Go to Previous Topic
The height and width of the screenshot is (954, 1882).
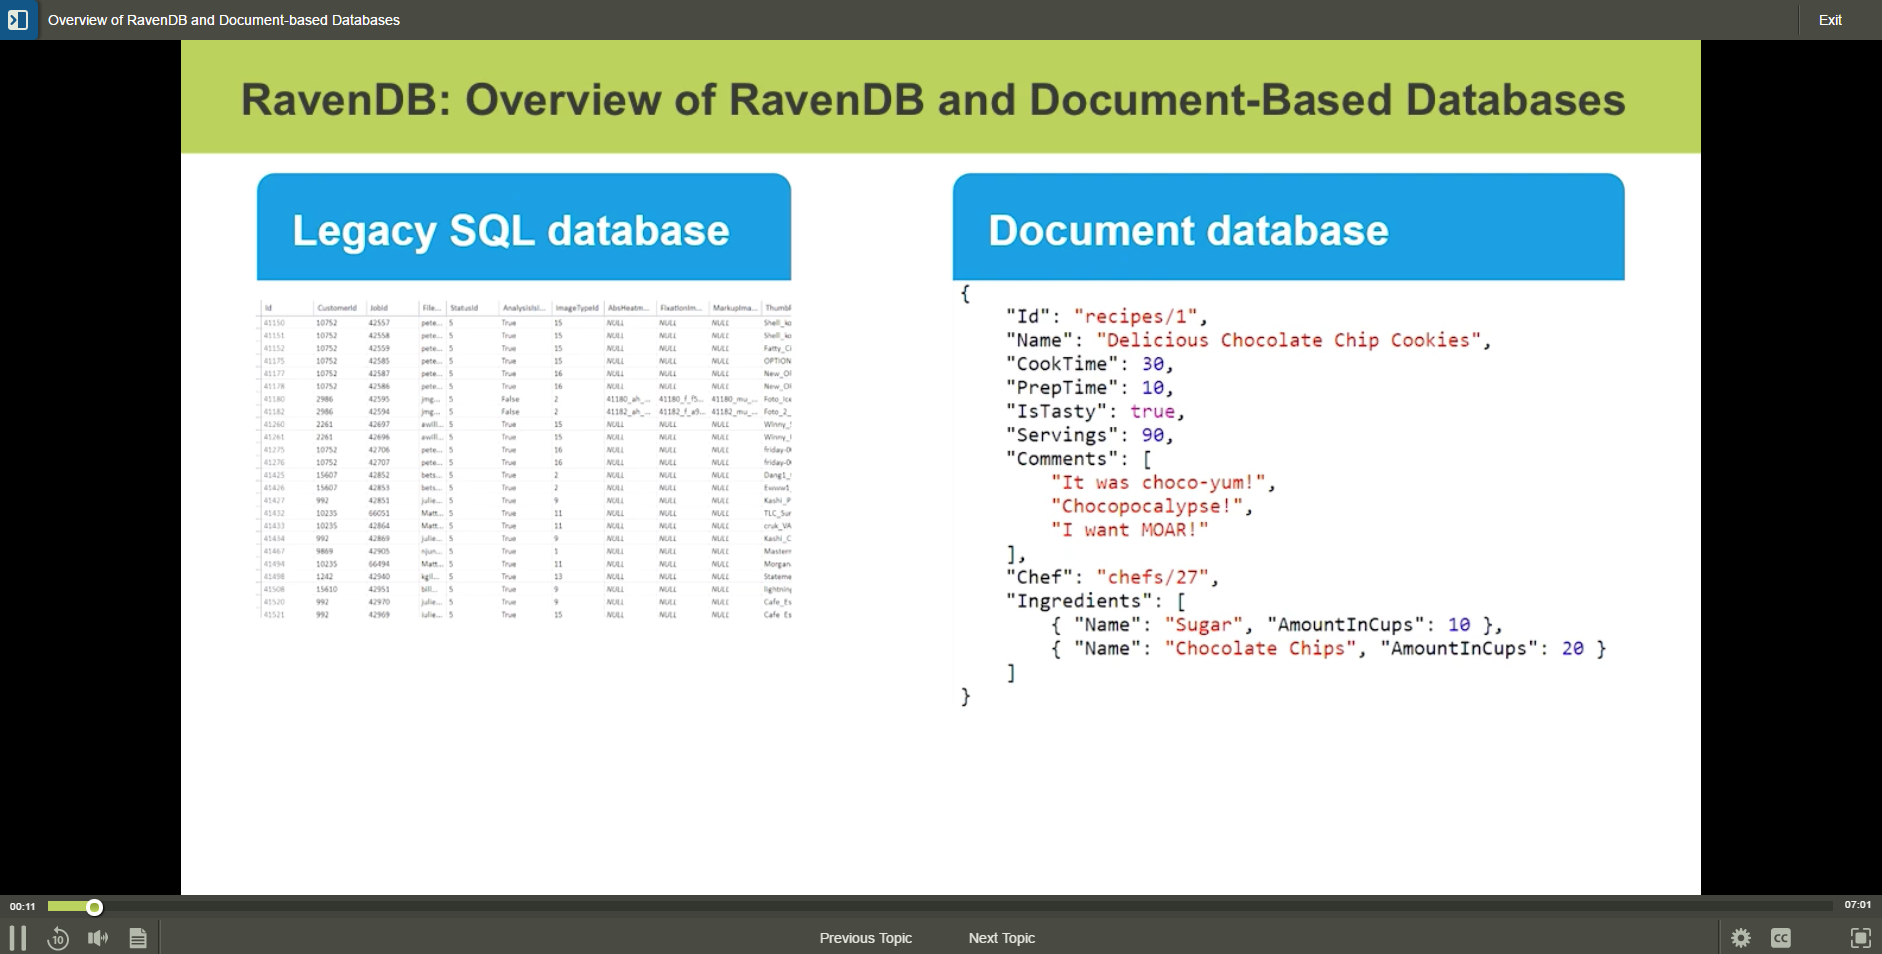[865, 938]
